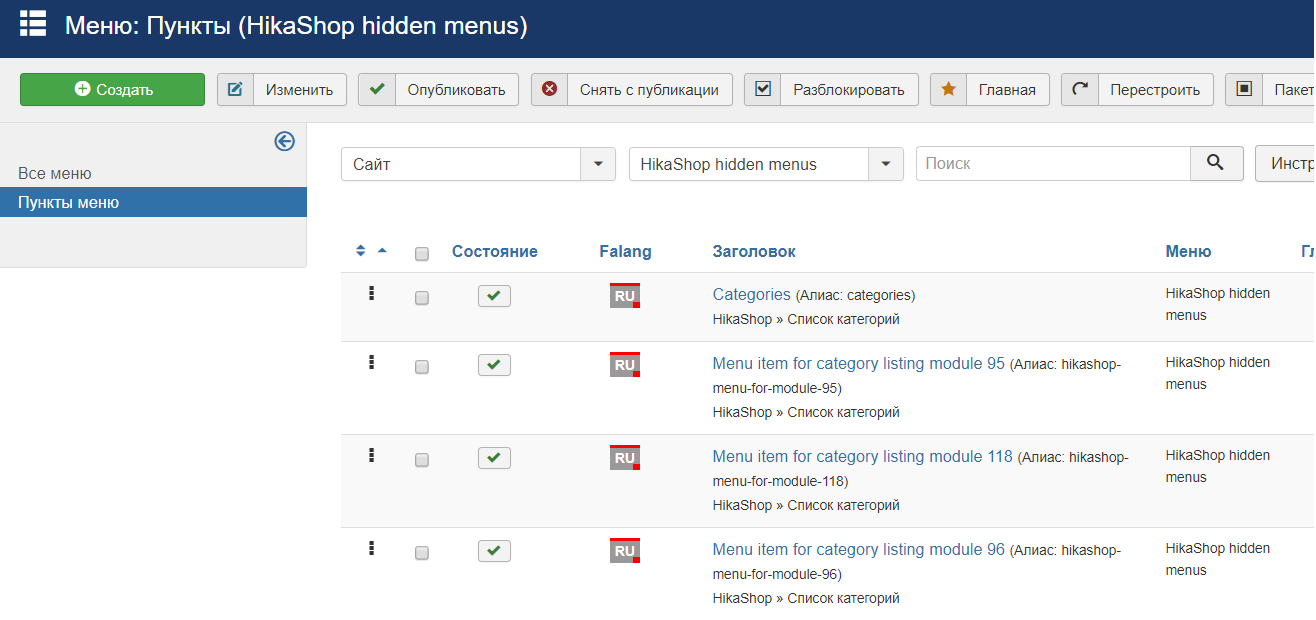
Task: Click the drag handle for module 96 row
Action: (371, 548)
